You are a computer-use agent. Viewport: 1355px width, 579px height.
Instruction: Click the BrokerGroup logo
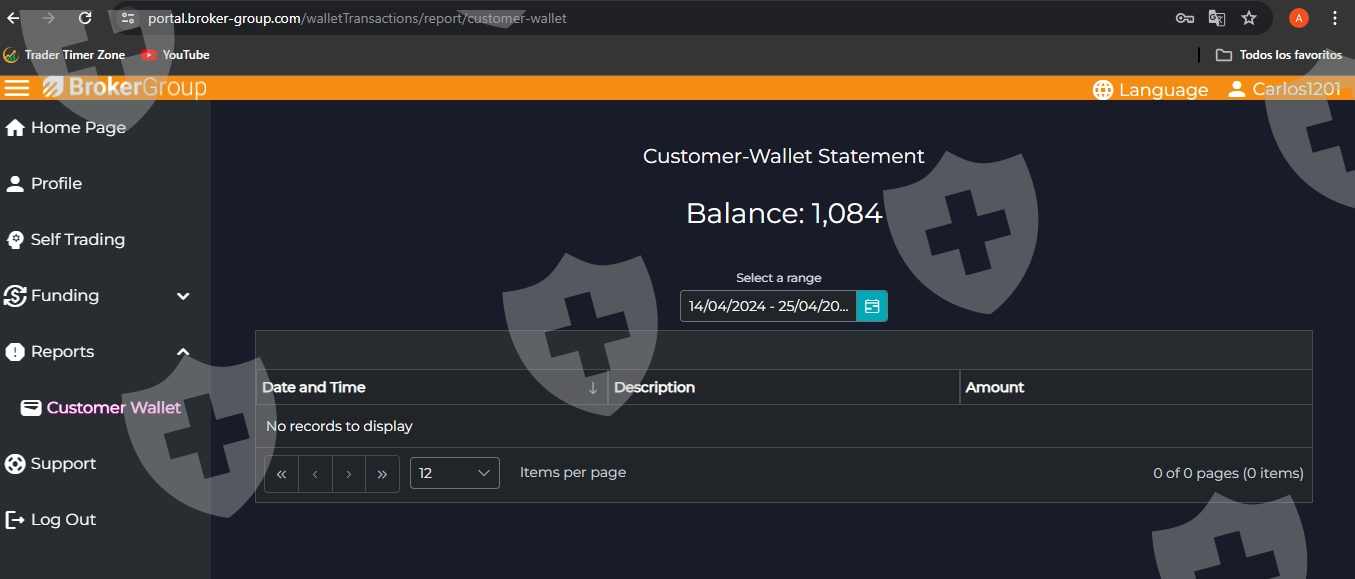click(124, 88)
